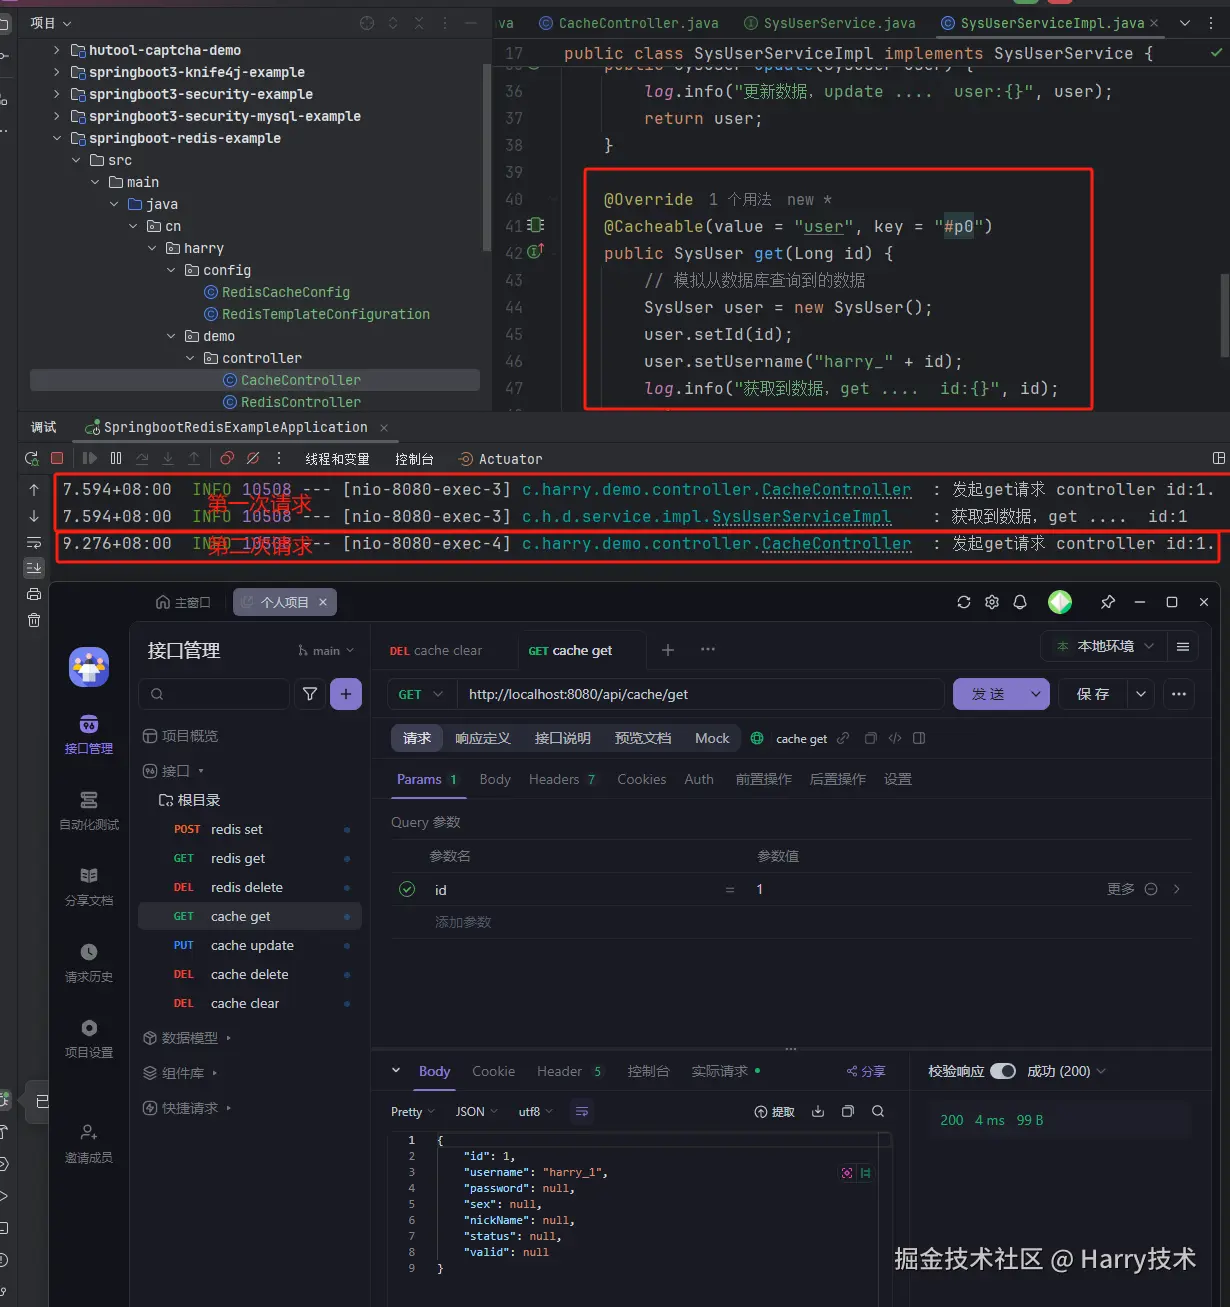Open 项目设置 in Apifox sidebar

point(89,1039)
